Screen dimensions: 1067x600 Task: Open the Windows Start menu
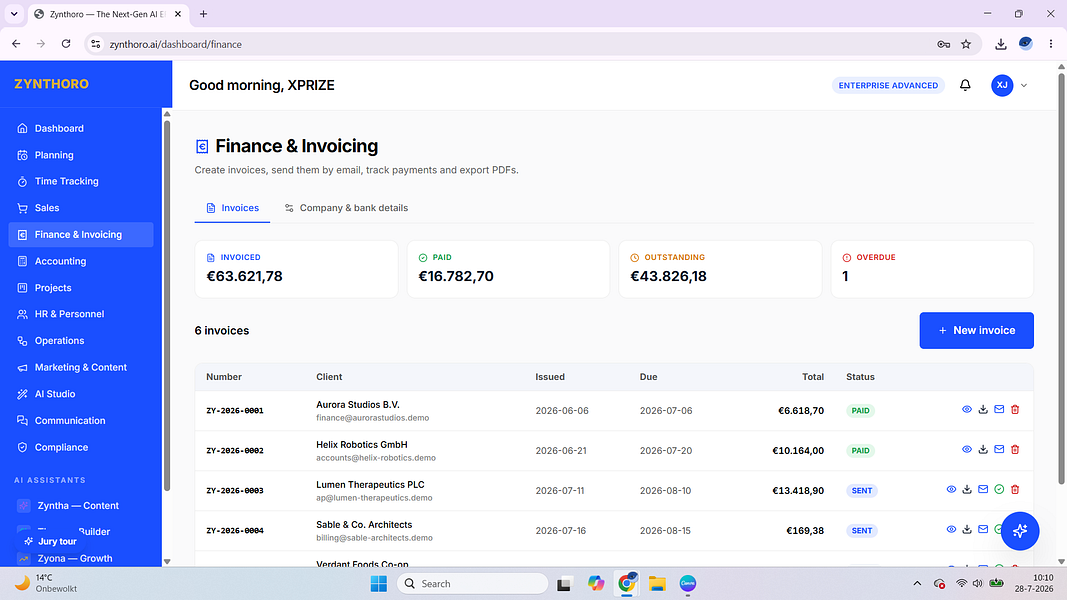click(379, 584)
